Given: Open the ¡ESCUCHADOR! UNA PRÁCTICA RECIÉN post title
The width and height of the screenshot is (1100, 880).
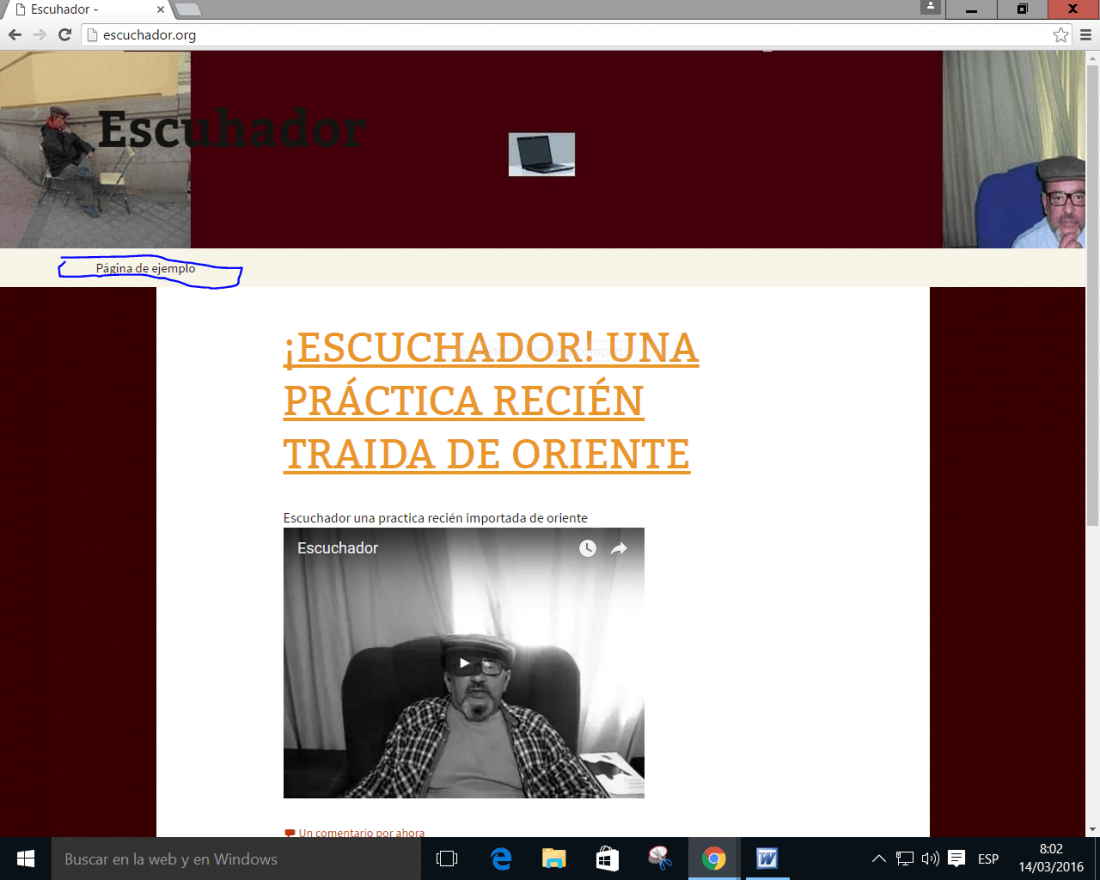Looking at the screenshot, I should 490,401.
